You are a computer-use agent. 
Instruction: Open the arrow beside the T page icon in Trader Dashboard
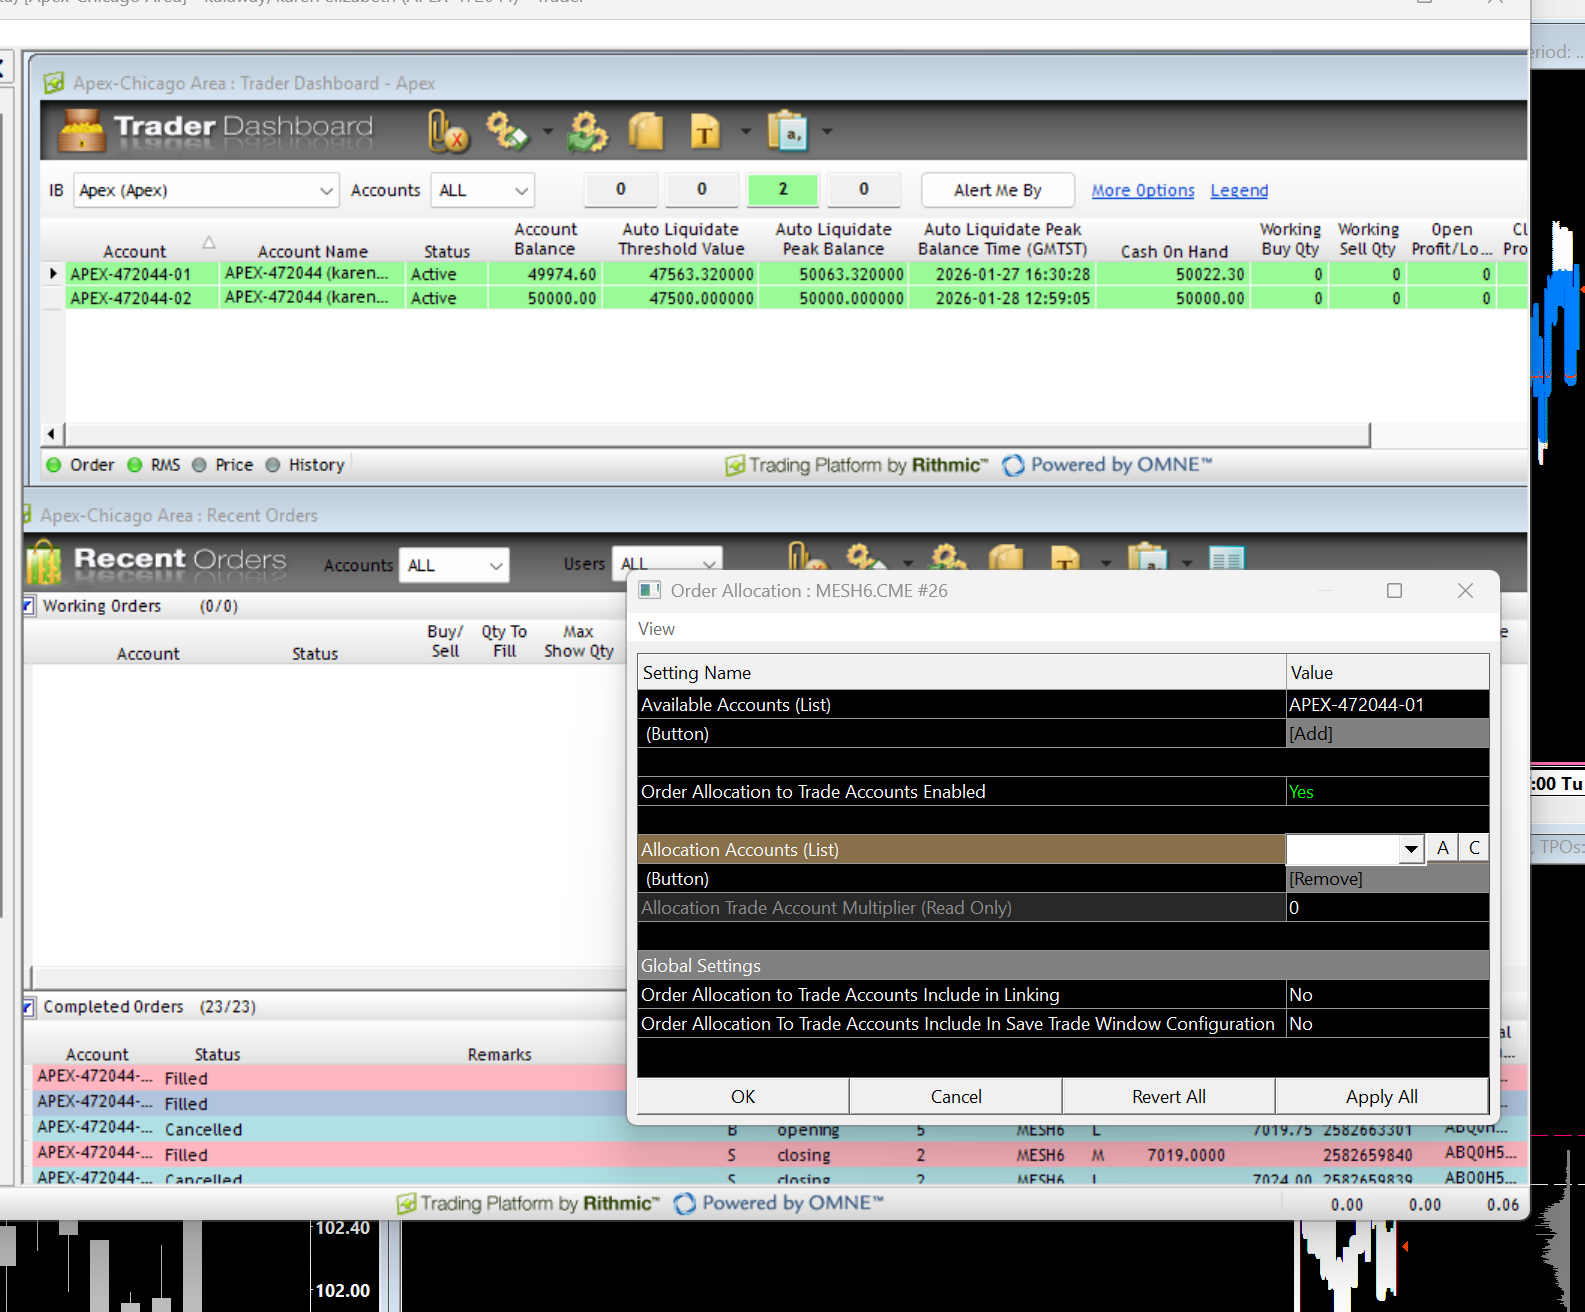tap(745, 131)
